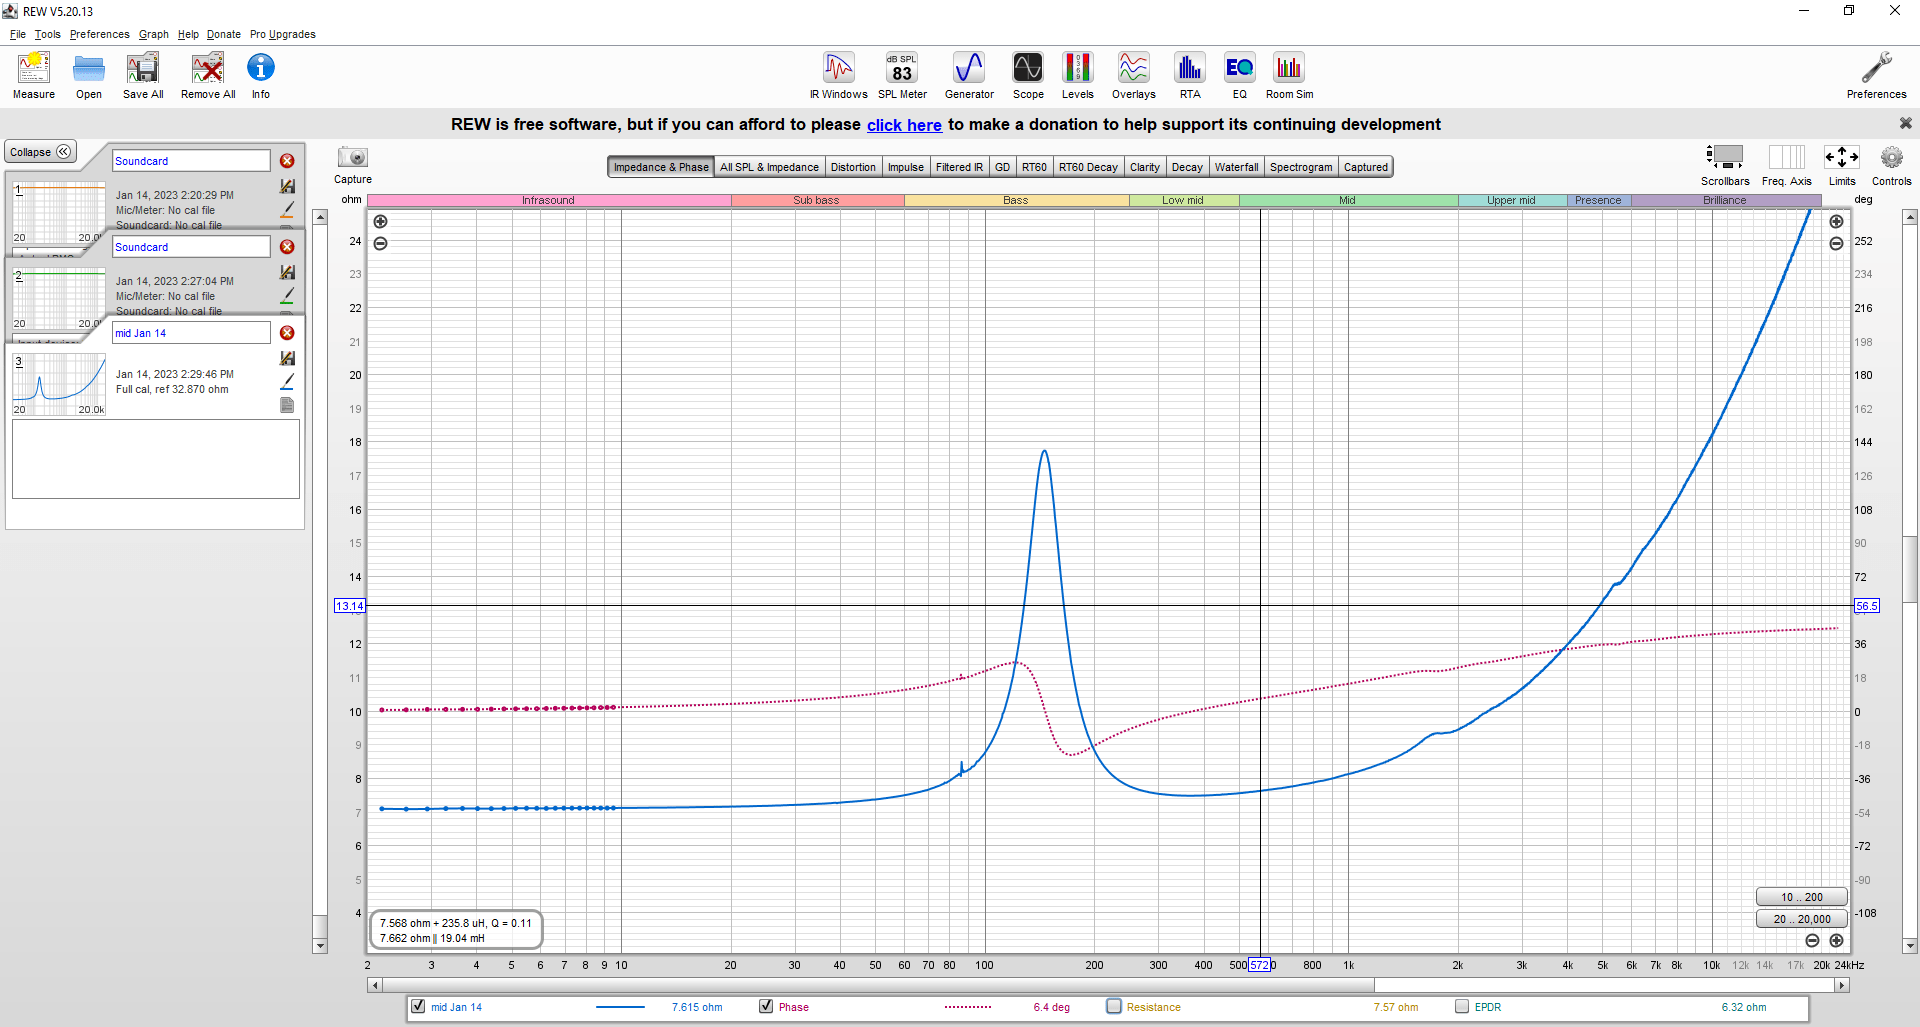Click the right vertical graph scrollbar
This screenshot has width=1920, height=1027.
(1909, 580)
